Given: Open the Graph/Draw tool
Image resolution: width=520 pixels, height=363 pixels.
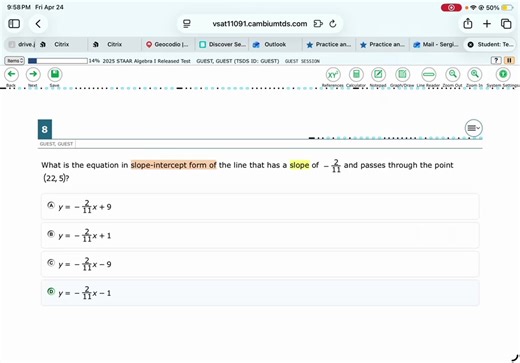Looking at the screenshot, I should (402, 74).
